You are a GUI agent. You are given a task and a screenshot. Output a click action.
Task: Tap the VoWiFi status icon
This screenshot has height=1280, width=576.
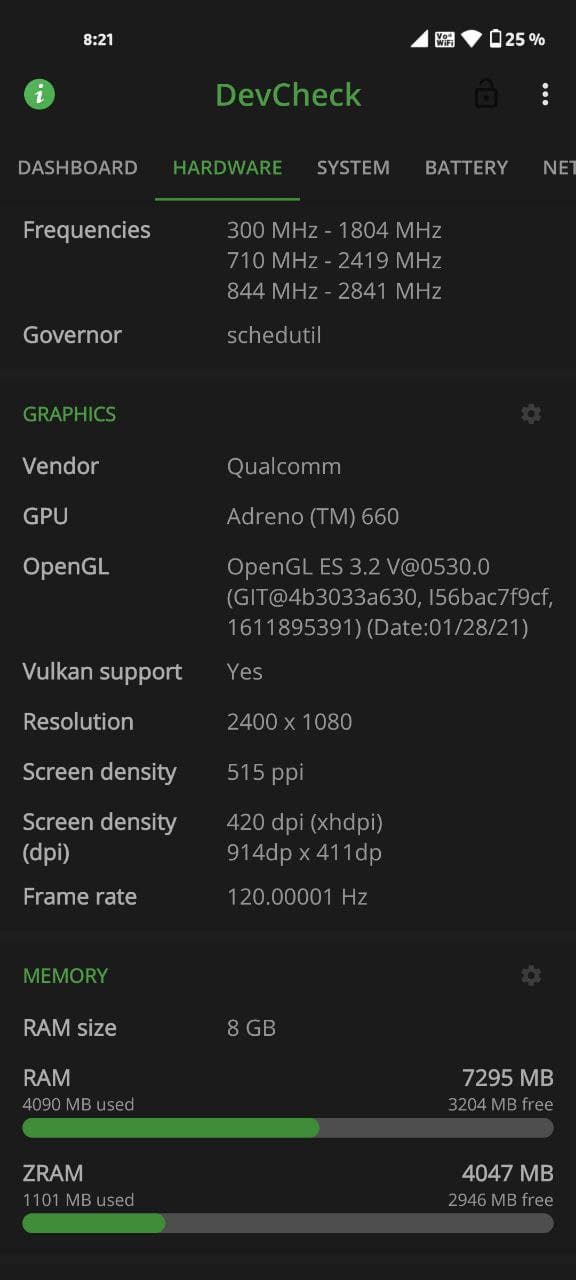click(x=445, y=39)
